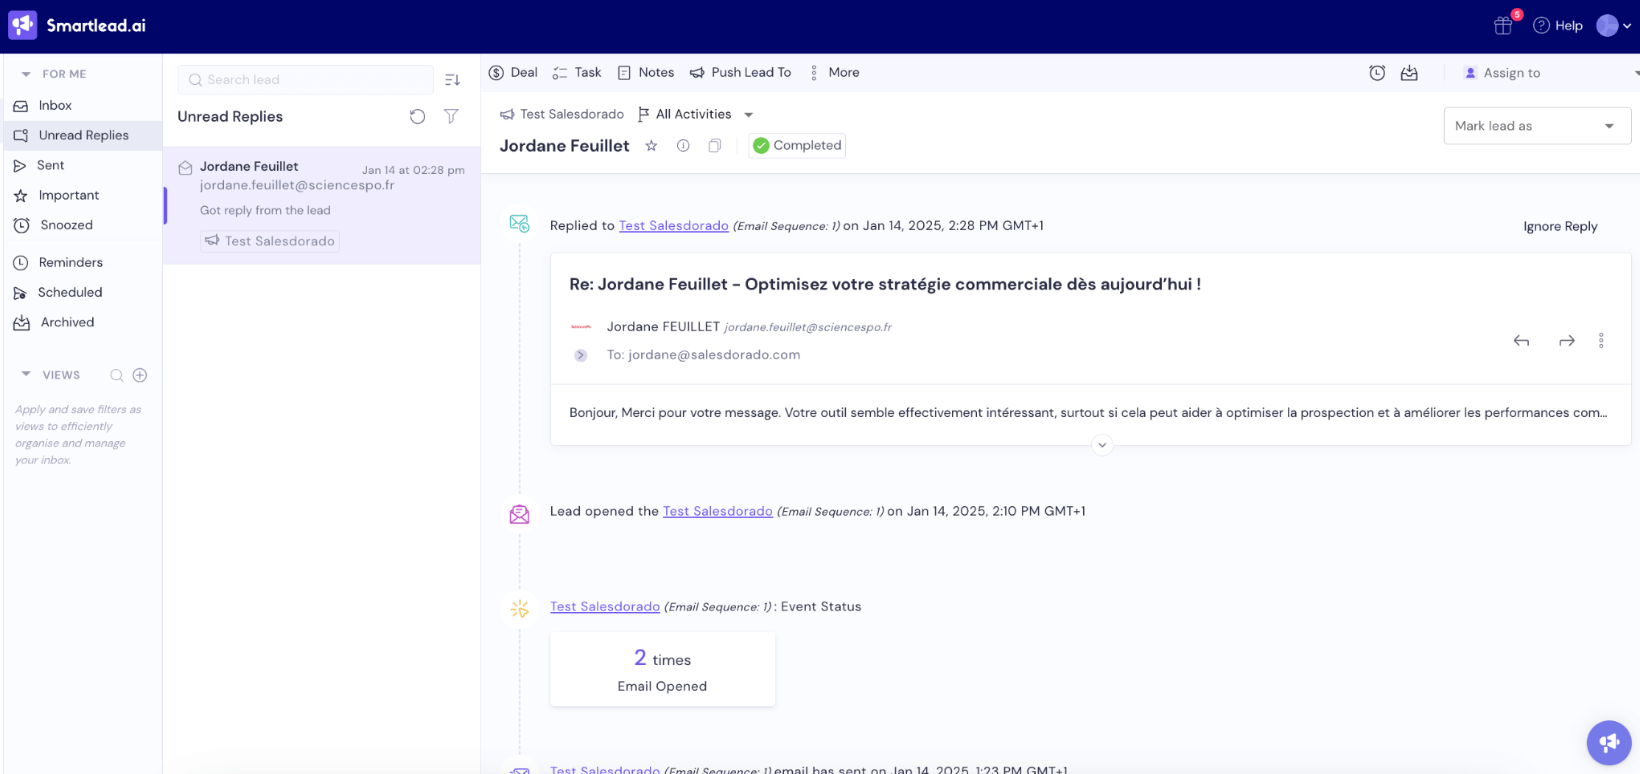Add a new saved view
Image resolution: width=1640 pixels, height=774 pixels.
coord(140,375)
